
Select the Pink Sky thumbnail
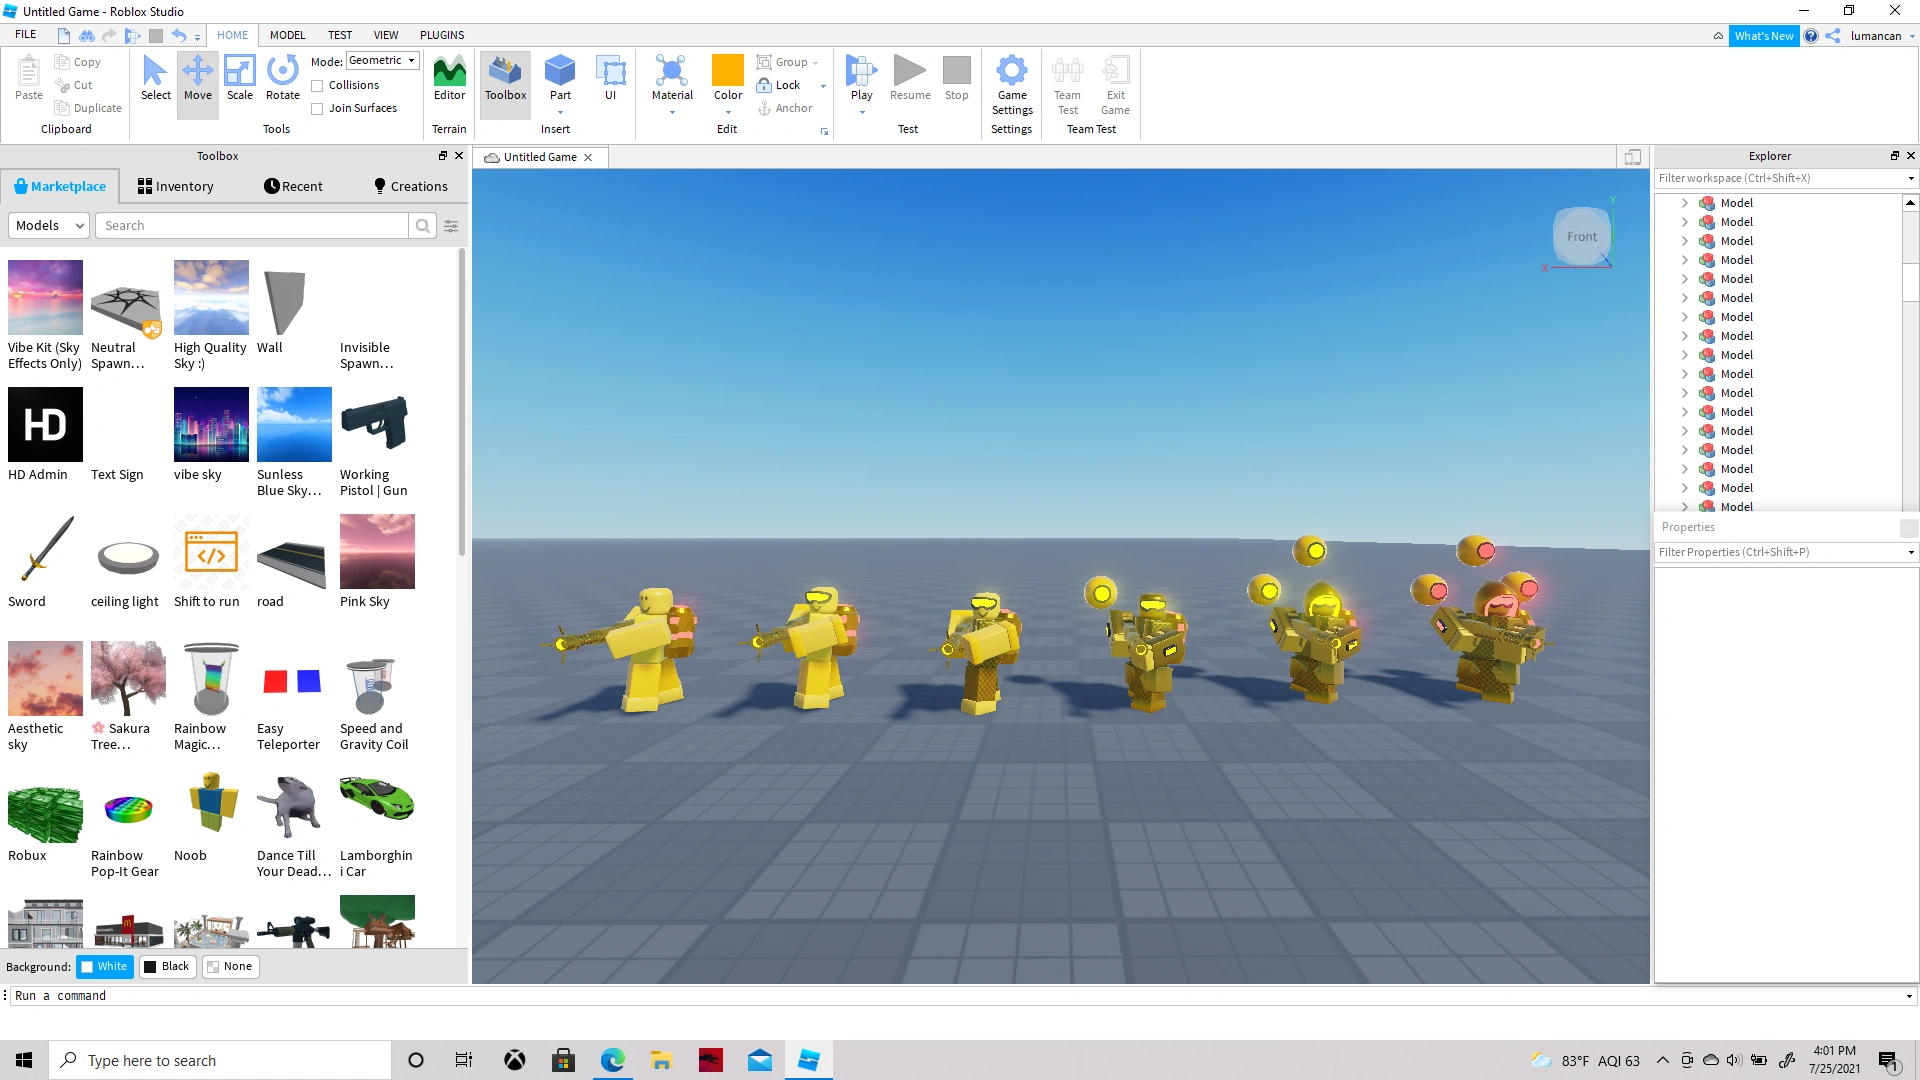[x=377, y=551]
